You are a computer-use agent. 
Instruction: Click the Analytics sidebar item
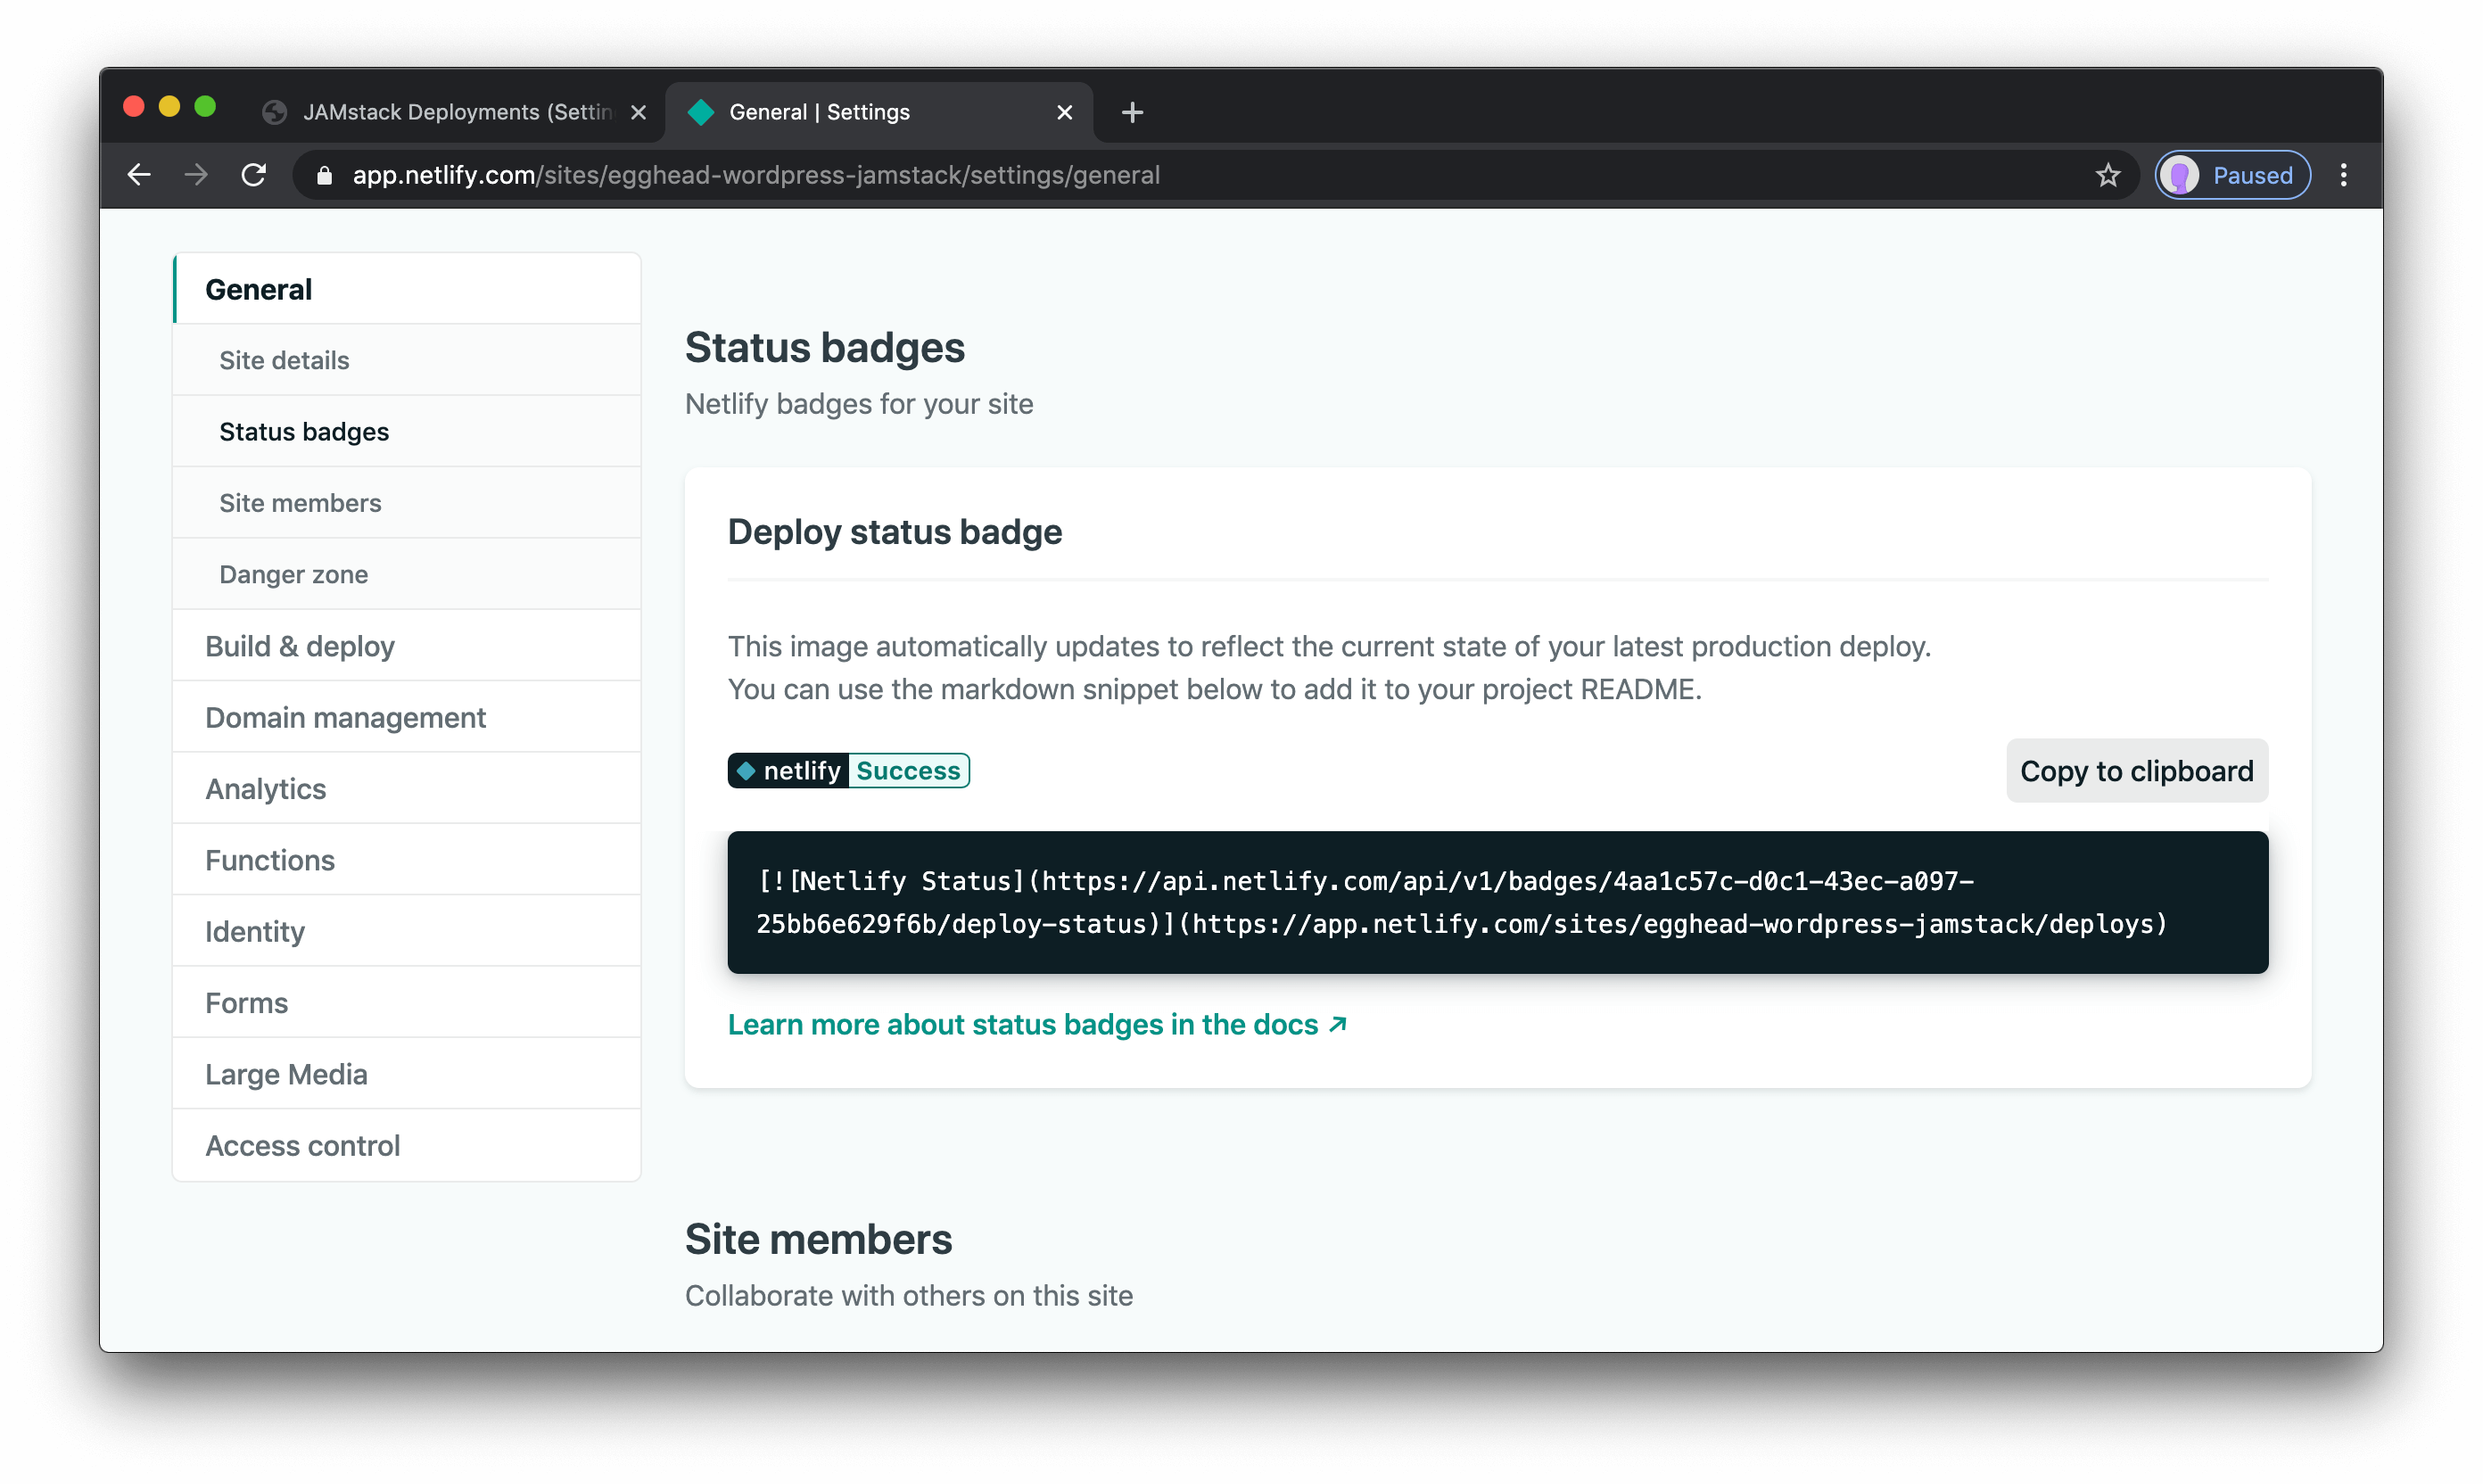(265, 788)
